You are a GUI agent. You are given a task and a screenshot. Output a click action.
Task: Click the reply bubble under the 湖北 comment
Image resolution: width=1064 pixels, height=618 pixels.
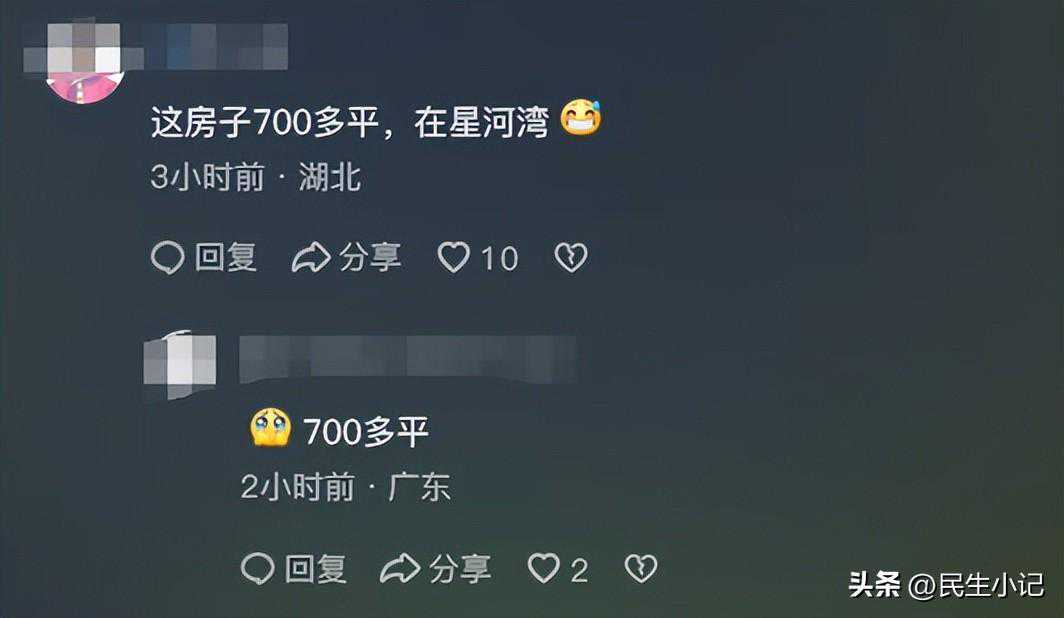click(x=168, y=258)
